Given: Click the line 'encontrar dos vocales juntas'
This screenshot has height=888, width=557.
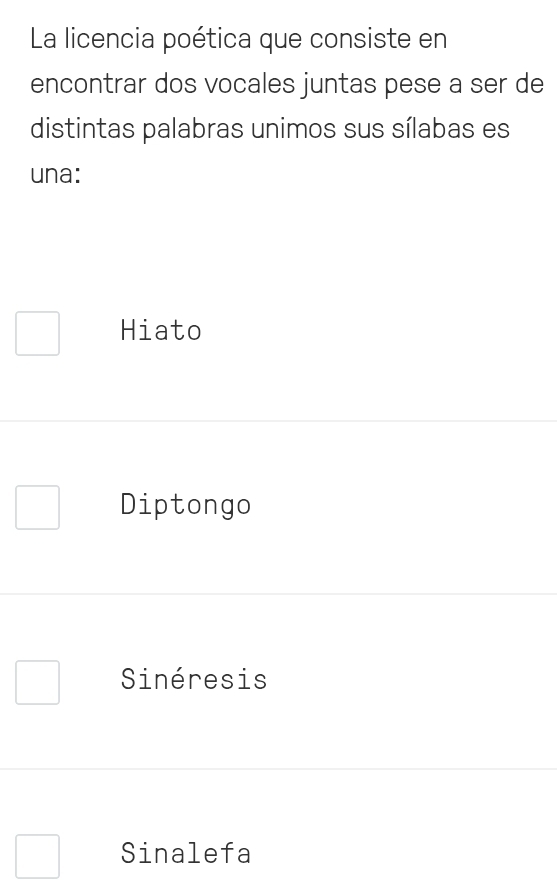Looking at the screenshot, I should [287, 84].
